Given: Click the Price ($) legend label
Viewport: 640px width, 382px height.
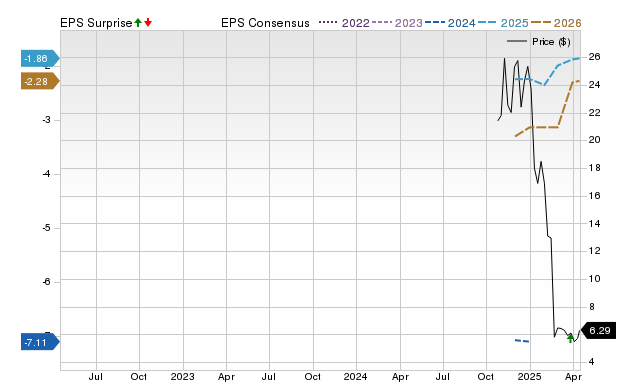Looking at the screenshot, I should (x=551, y=42).
